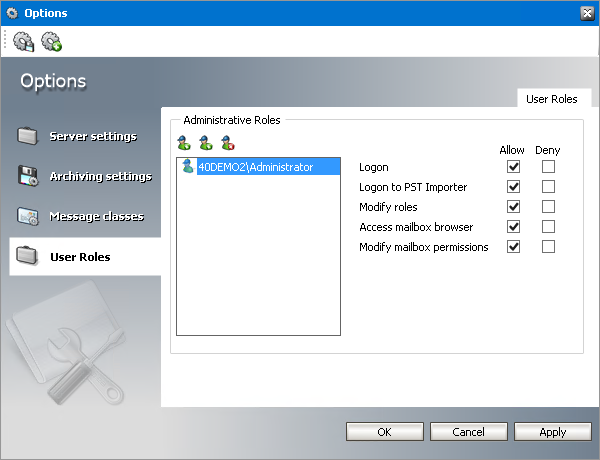
Task: Open Message classes via its envelope icon
Action: (x=28, y=216)
